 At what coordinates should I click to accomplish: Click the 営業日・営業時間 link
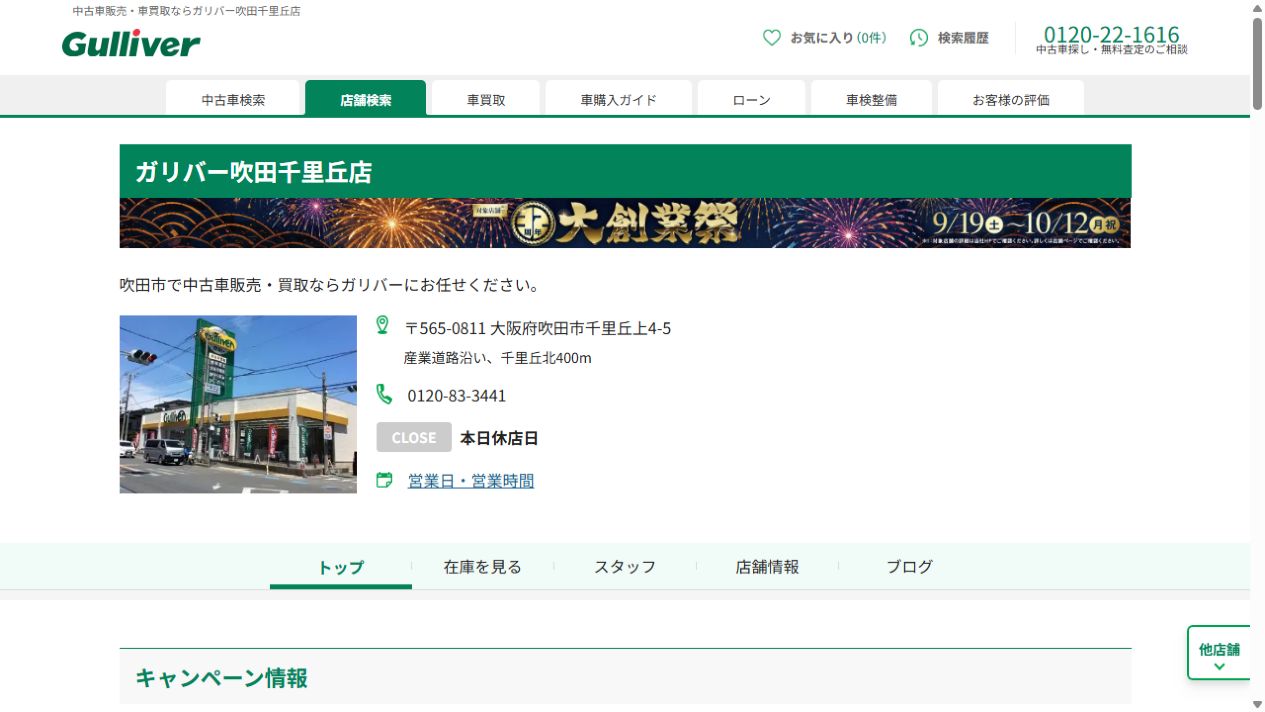[471, 481]
